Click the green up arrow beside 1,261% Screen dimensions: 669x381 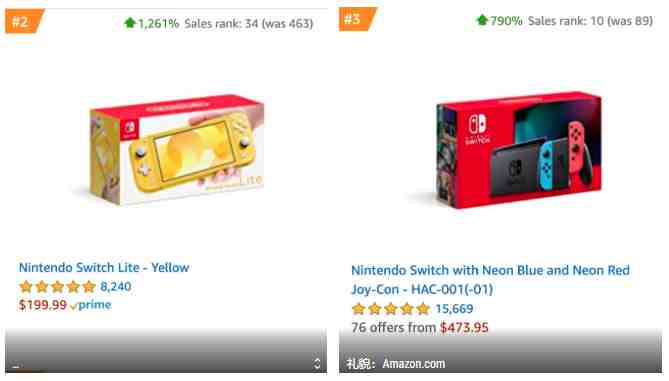(130, 23)
